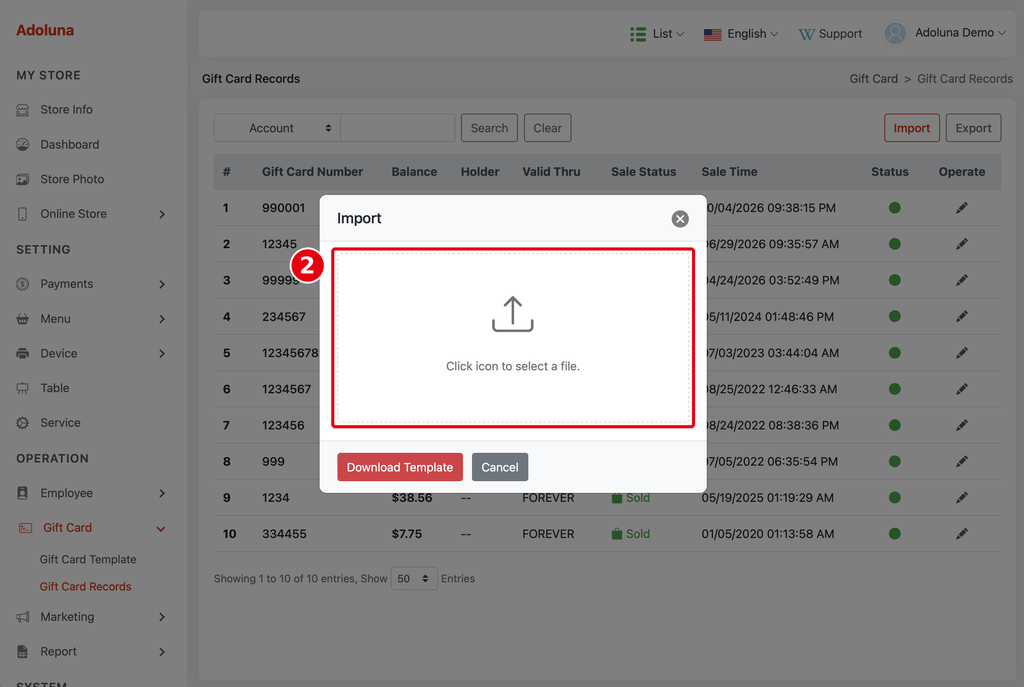Click the Search button
This screenshot has width=1024, height=687.
(489, 128)
